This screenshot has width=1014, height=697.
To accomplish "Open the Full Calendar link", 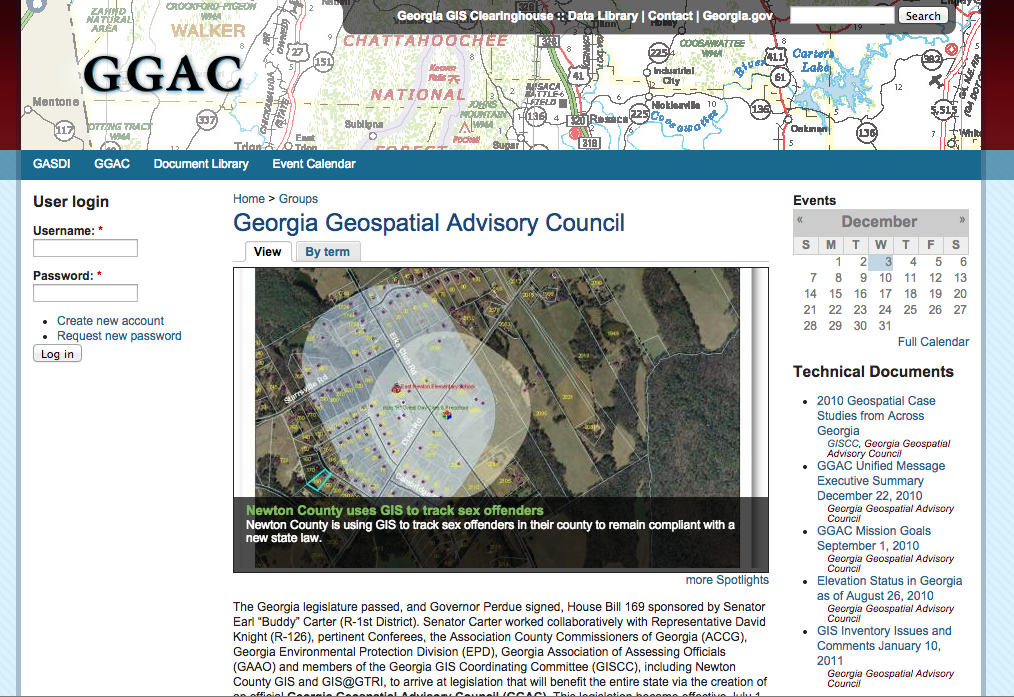I will [932, 342].
